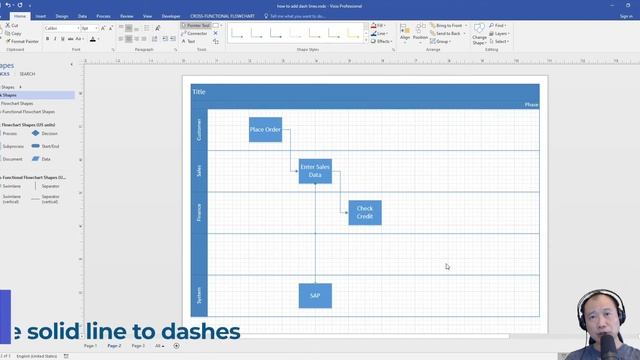Click the Copy command
640x360 pixels.
[13, 33]
